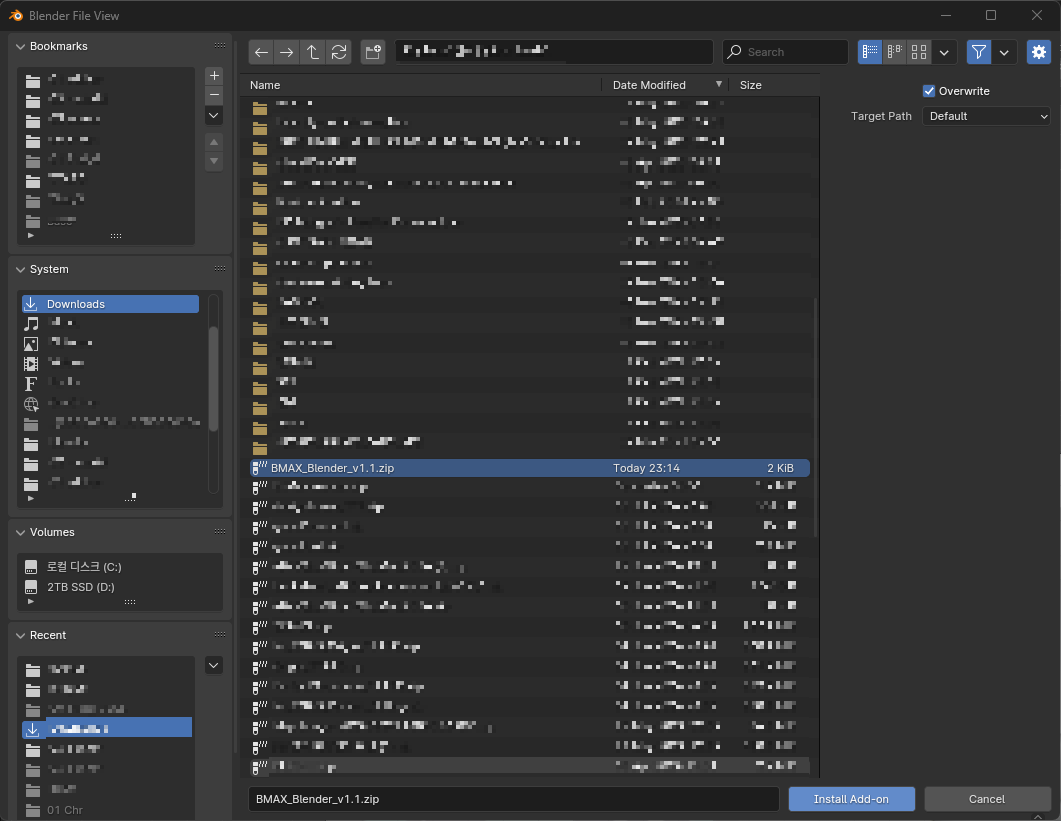The width and height of the screenshot is (1061, 821).
Task: Toggle file filtering funnel icon
Action: click(978, 52)
